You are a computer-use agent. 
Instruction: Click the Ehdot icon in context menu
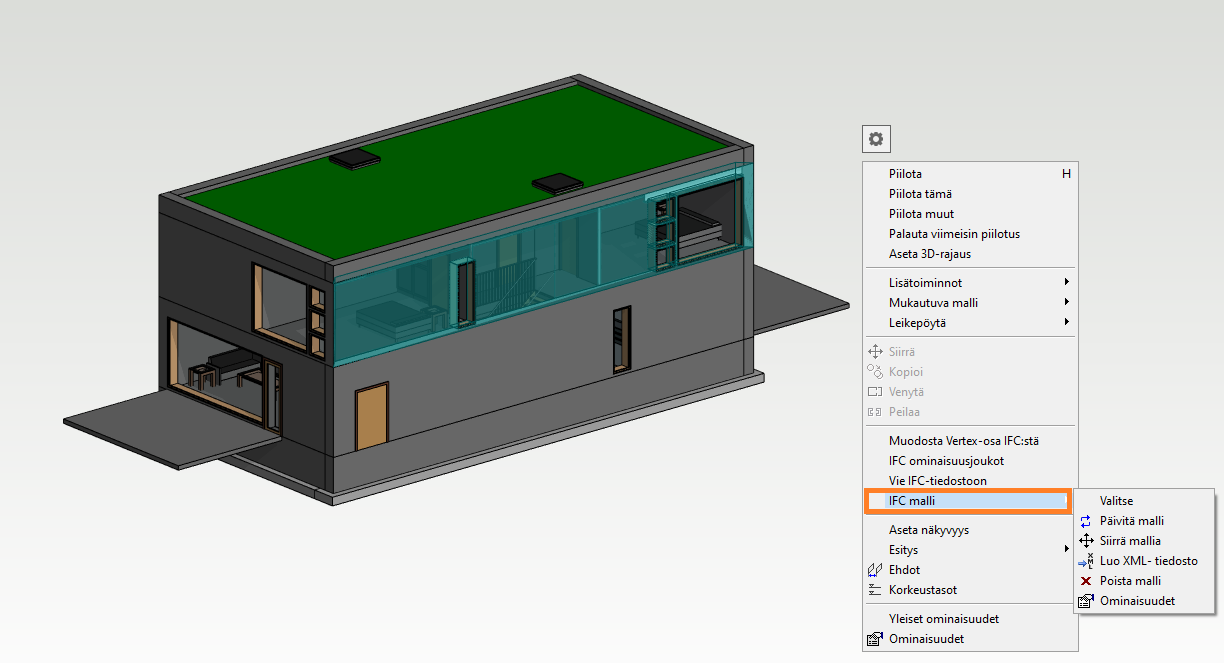point(874,570)
